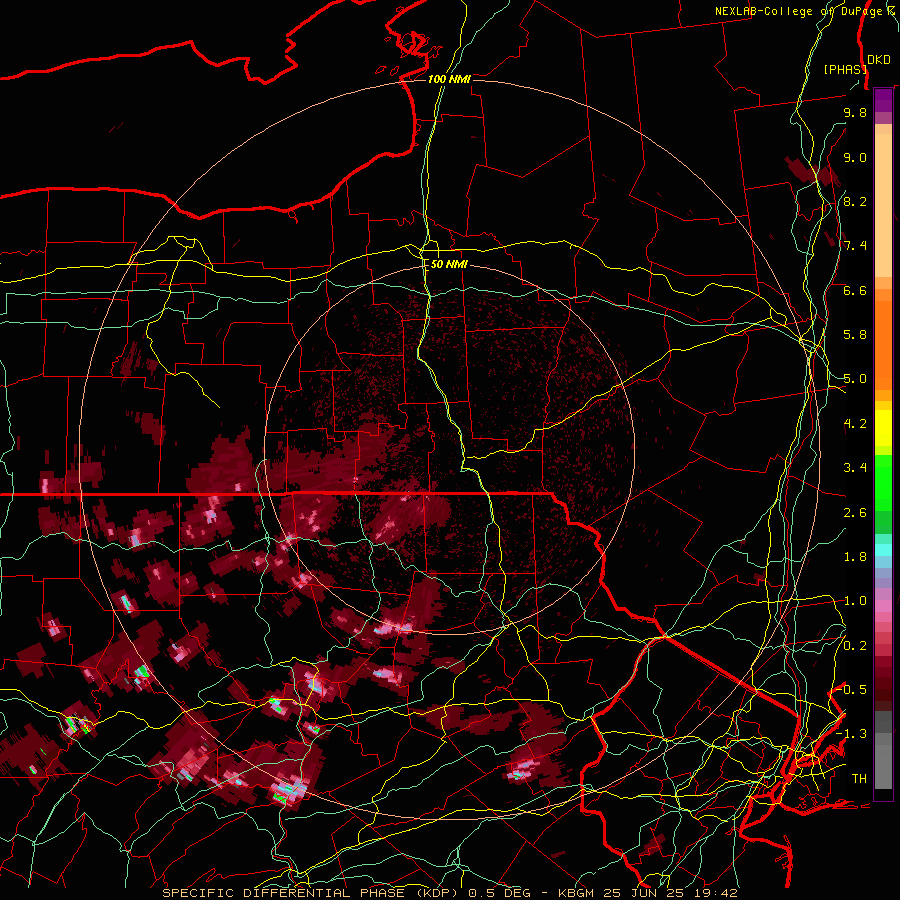Click the 1.0 scale value
Screen dimensions: 900x900
pyautogui.click(x=855, y=601)
